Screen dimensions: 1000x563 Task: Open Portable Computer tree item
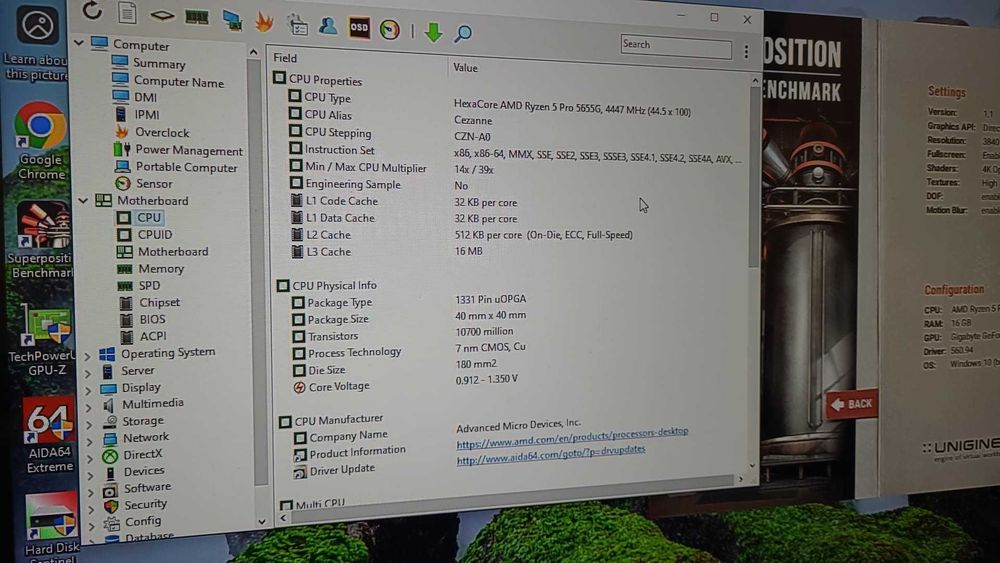point(186,167)
